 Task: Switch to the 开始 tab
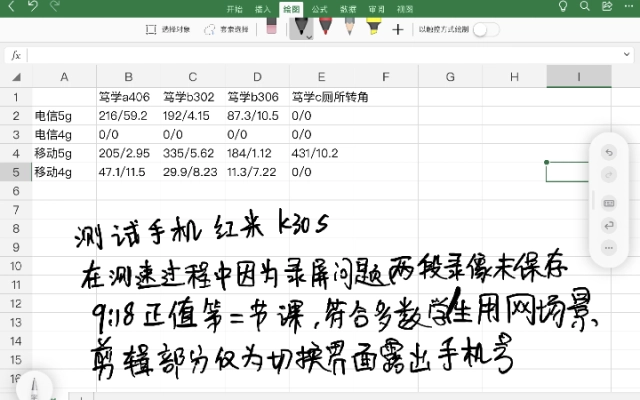click(235, 9)
